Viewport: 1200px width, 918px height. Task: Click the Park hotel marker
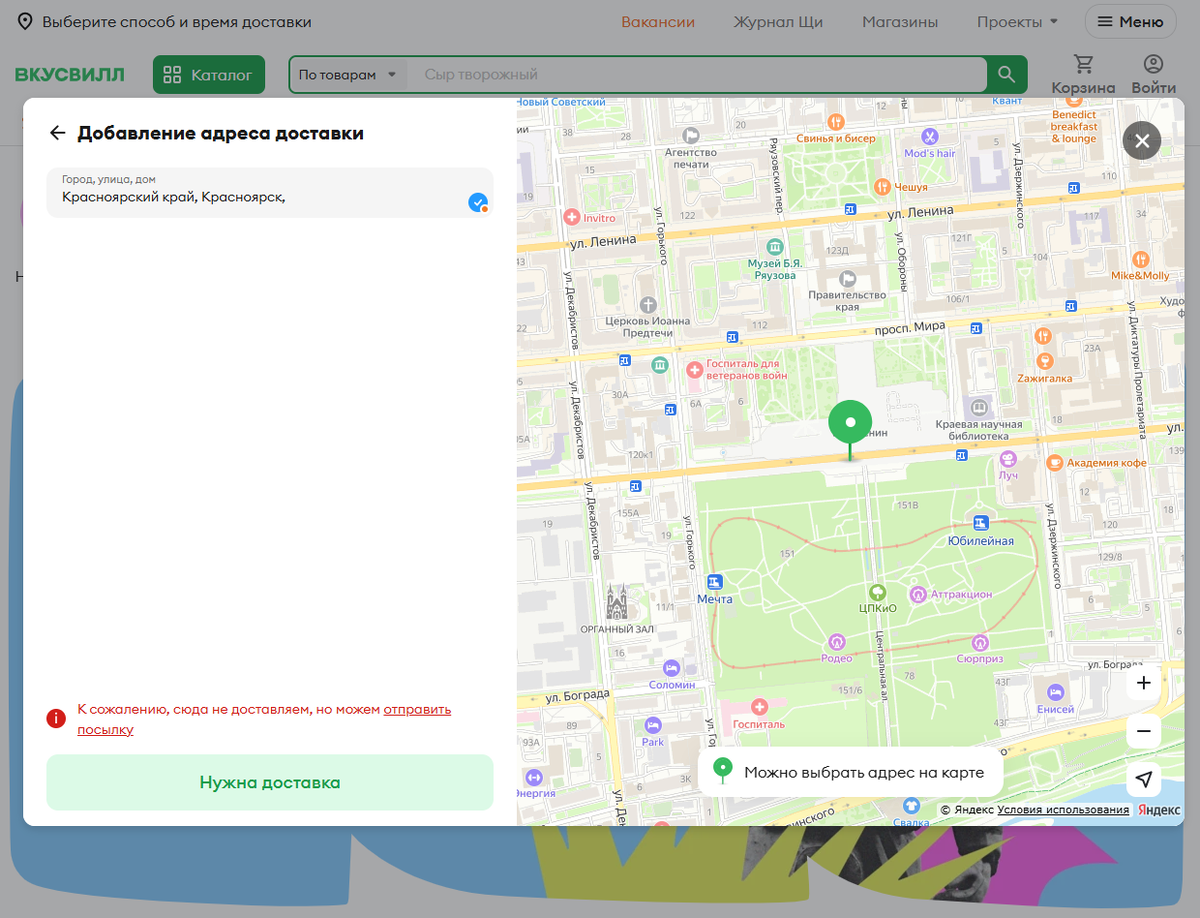coord(653,725)
